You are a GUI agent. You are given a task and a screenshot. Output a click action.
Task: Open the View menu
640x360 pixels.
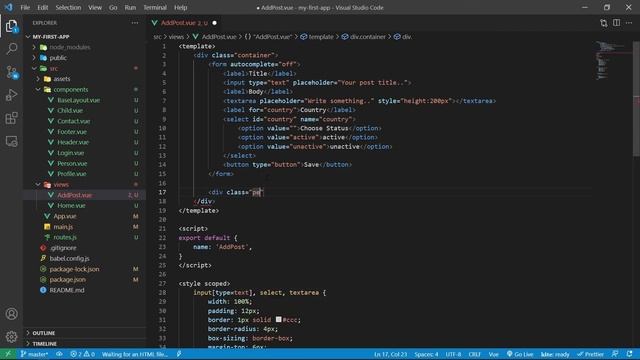[x=95, y=7]
